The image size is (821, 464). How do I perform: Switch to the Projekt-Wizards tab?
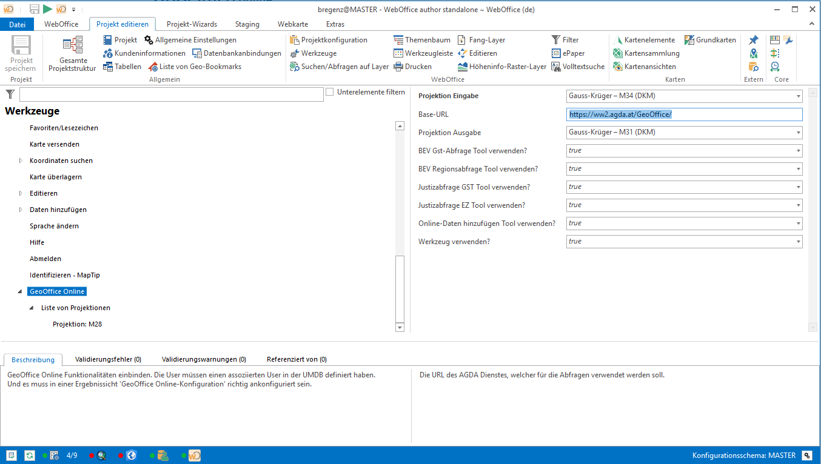pos(192,24)
